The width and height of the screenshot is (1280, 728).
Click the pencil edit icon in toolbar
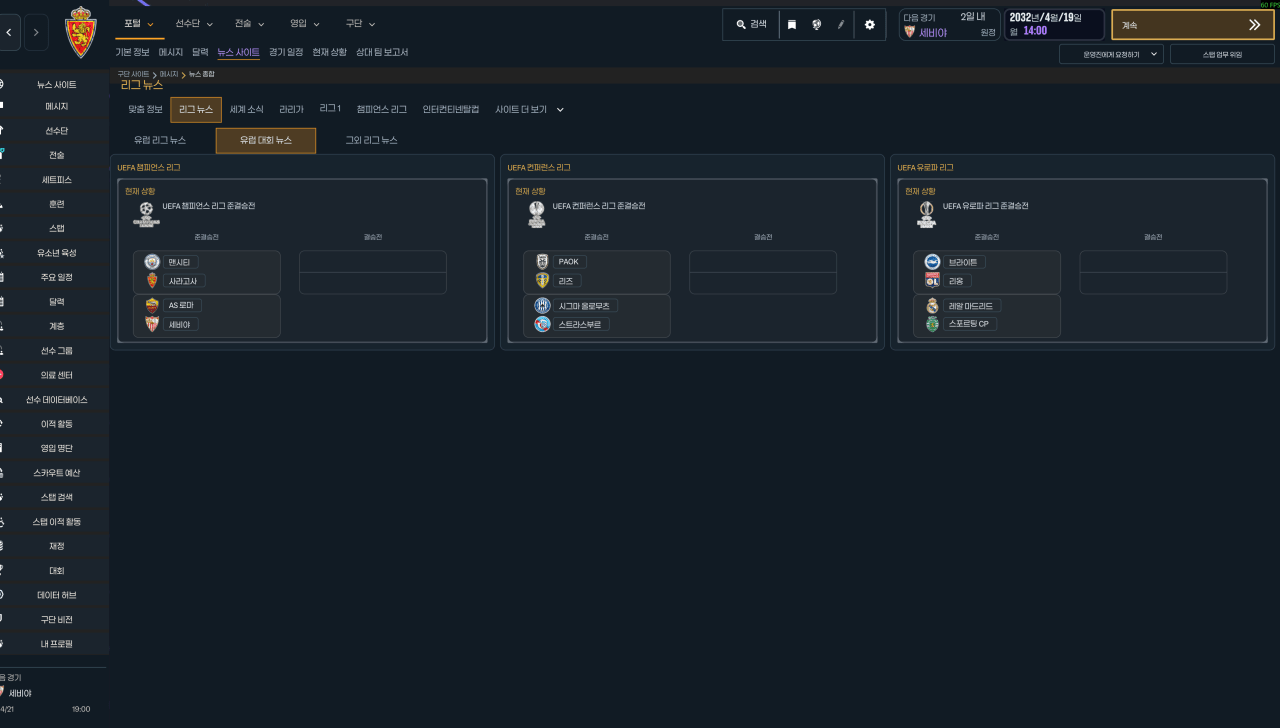(842, 24)
